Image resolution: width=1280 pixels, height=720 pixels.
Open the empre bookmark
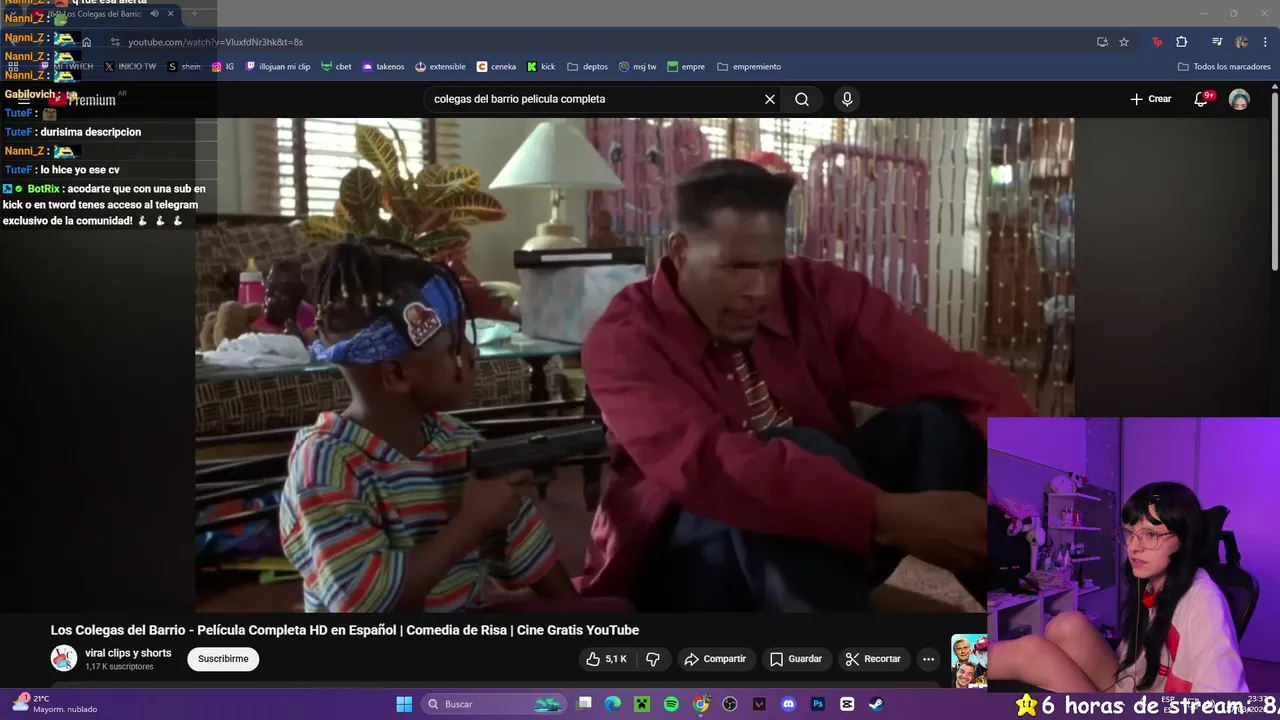[686, 67]
